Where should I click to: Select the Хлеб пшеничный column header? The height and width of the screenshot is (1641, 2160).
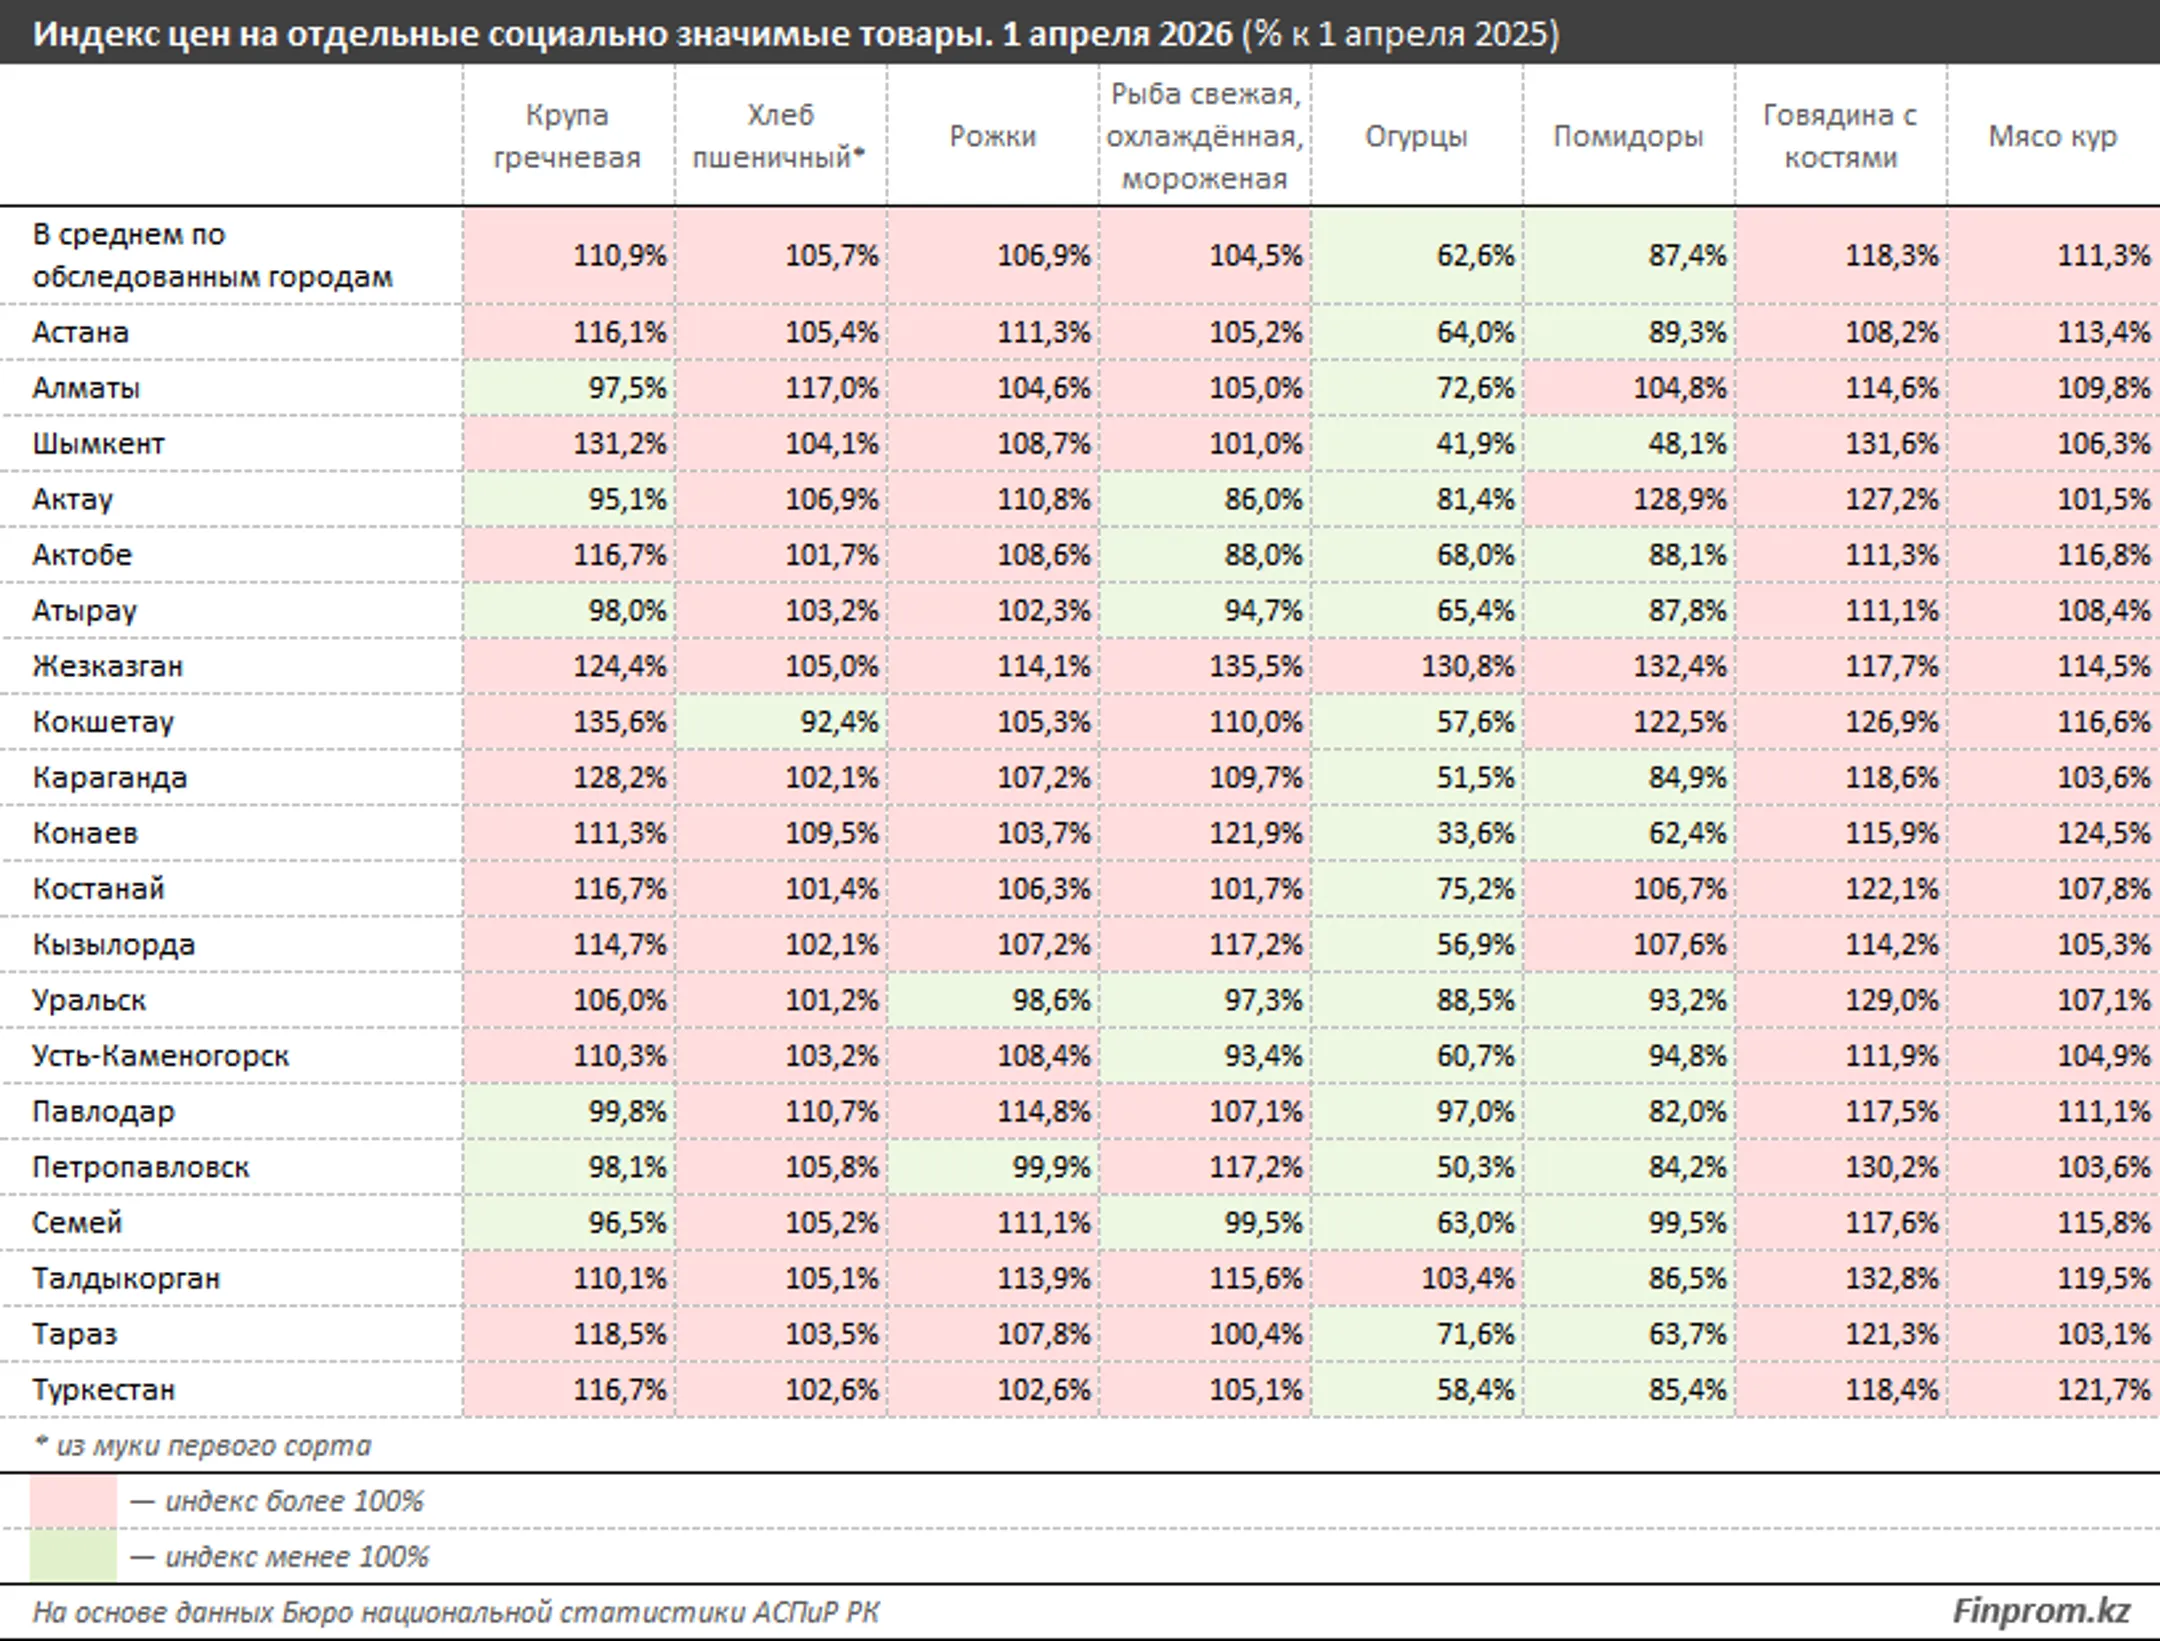pyautogui.click(x=780, y=136)
